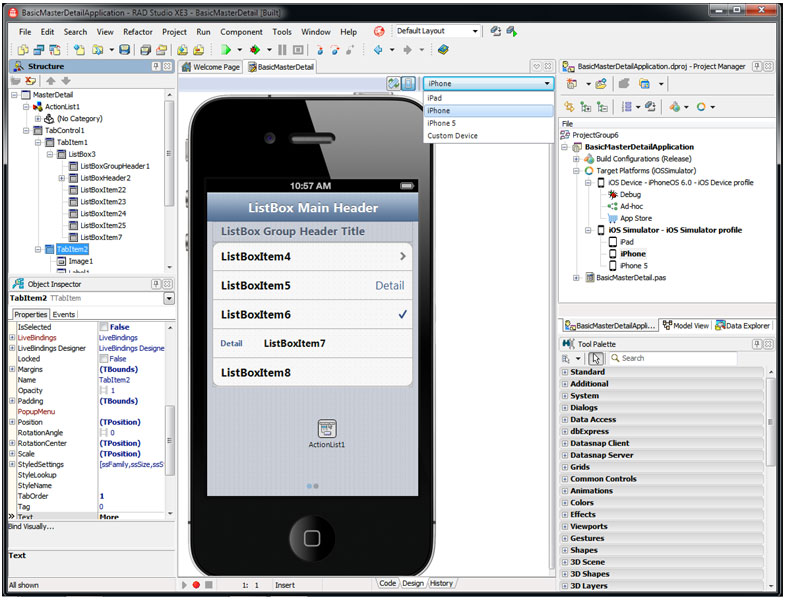Switch to the Code tab
The image size is (785, 600).
click(387, 583)
